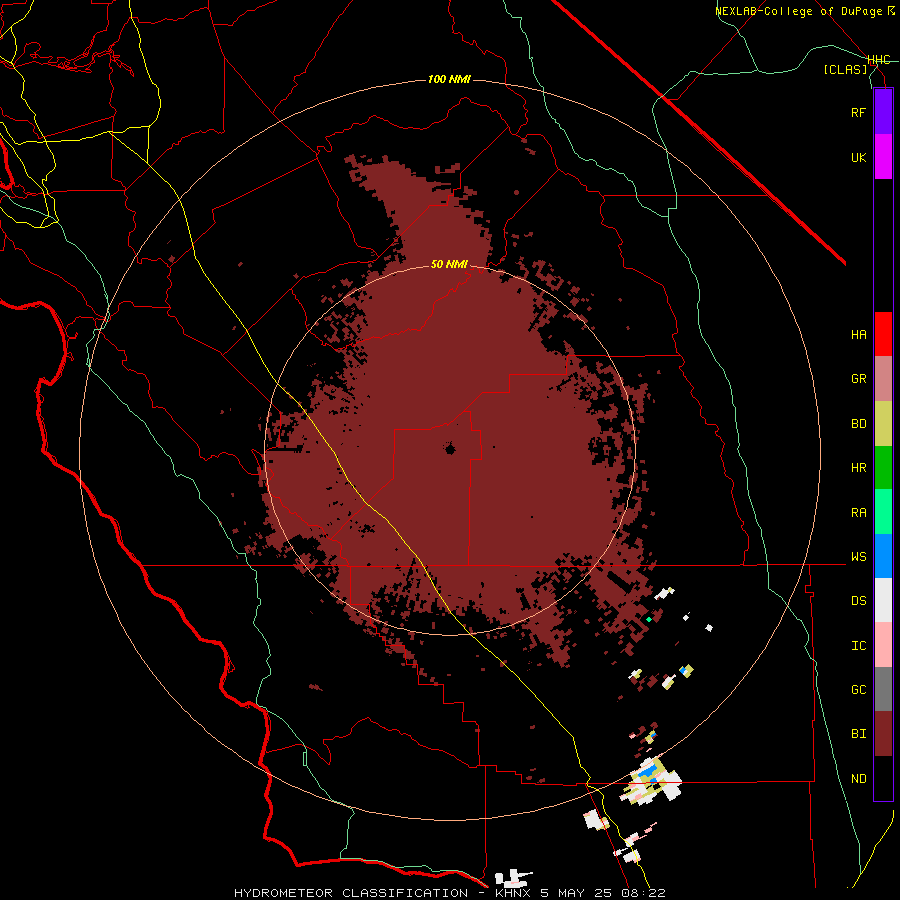Click the BI legend label

[858, 734]
